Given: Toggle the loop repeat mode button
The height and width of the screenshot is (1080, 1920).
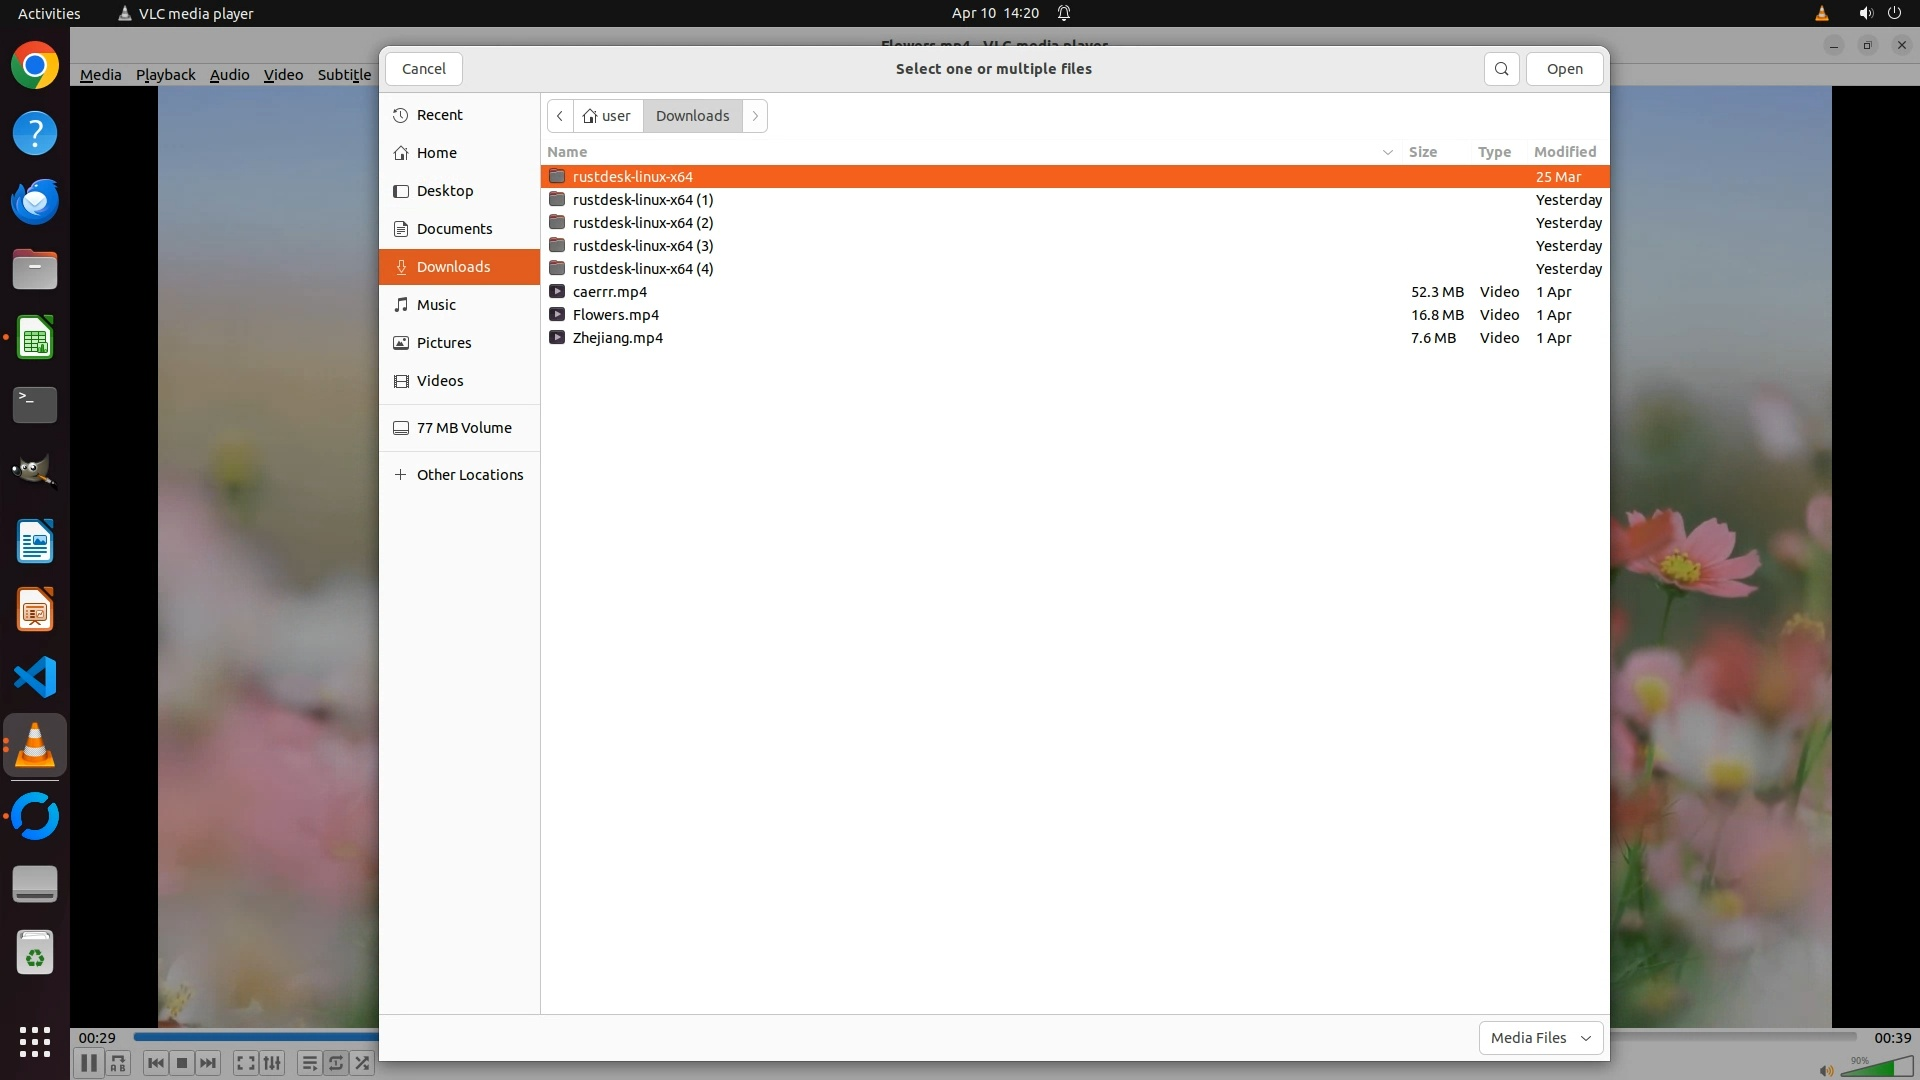Looking at the screenshot, I should click(336, 1063).
